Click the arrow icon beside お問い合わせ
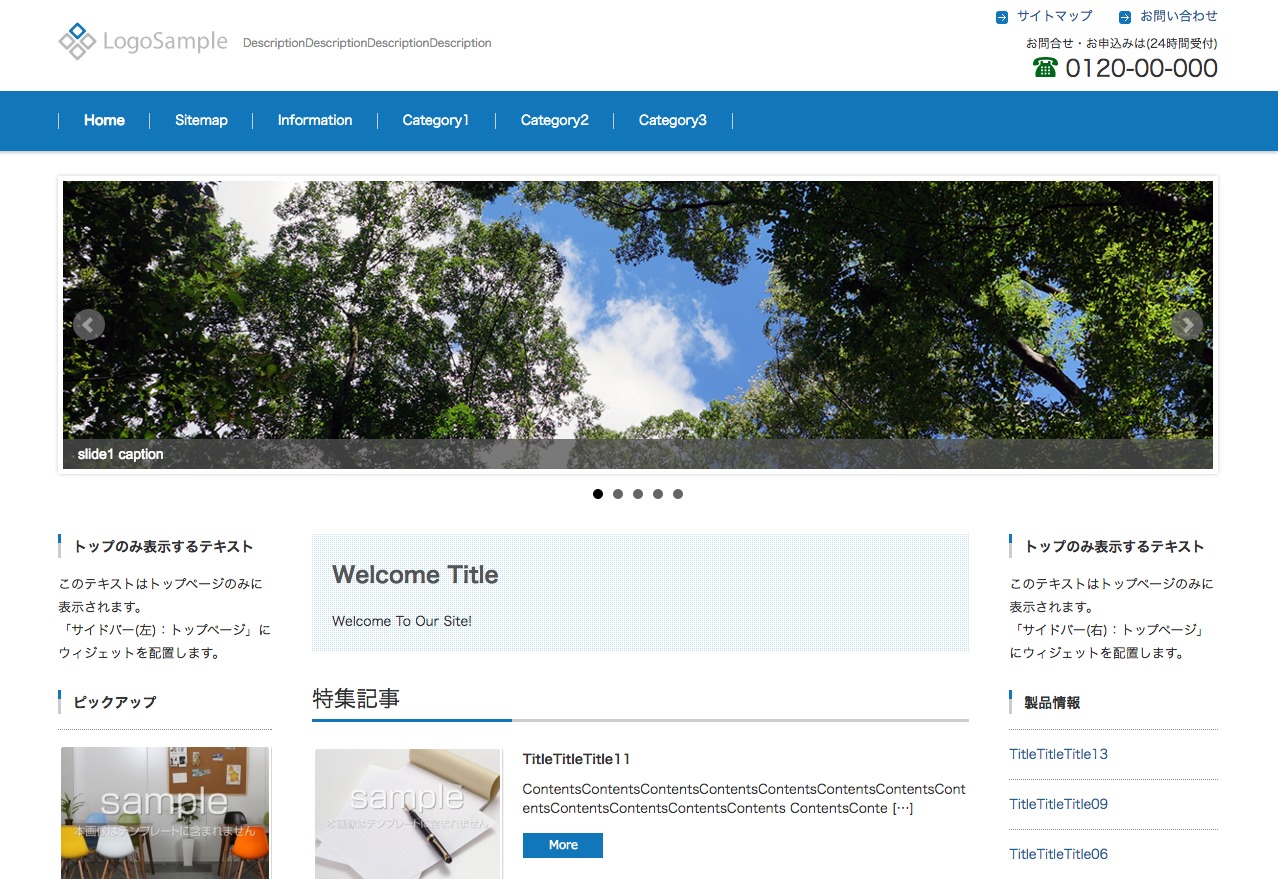The width and height of the screenshot is (1278, 879). pos(1125,17)
